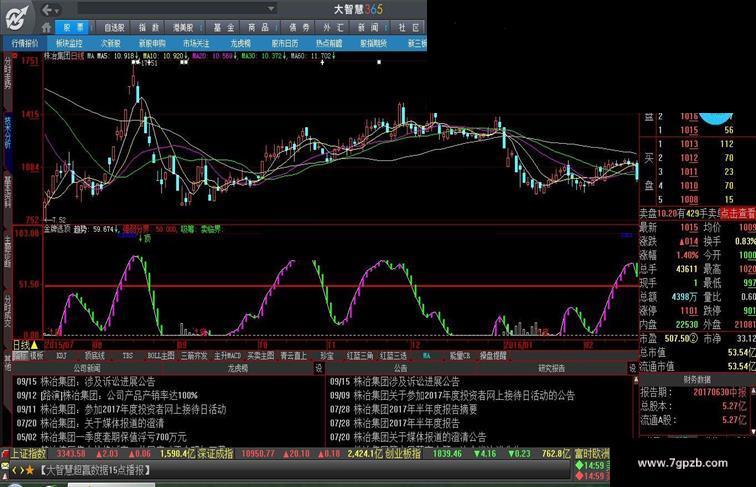The image size is (756, 487).
Task: Select the 红蓝三角 indicator tab
Action: (360, 356)
